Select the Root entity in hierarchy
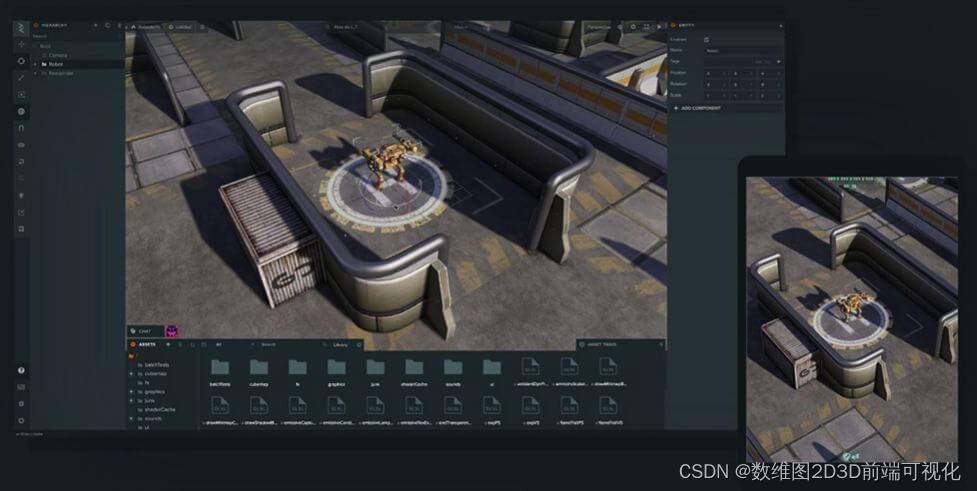Viewport: 977px width, 491px height. (x=45, y=46)
